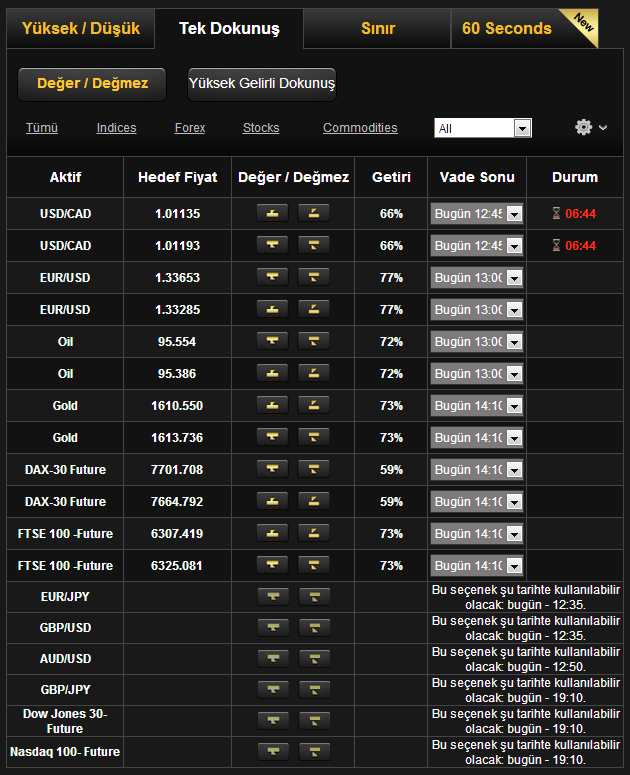The height and width of the screenshot is (775, 630).
Task: Filter by Forex link
Action: [190, 128]
